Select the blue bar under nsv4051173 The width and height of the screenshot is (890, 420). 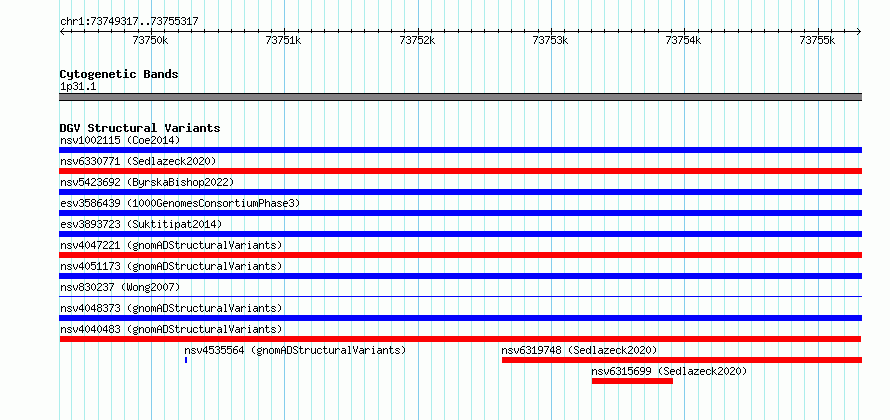click(460, 276)
